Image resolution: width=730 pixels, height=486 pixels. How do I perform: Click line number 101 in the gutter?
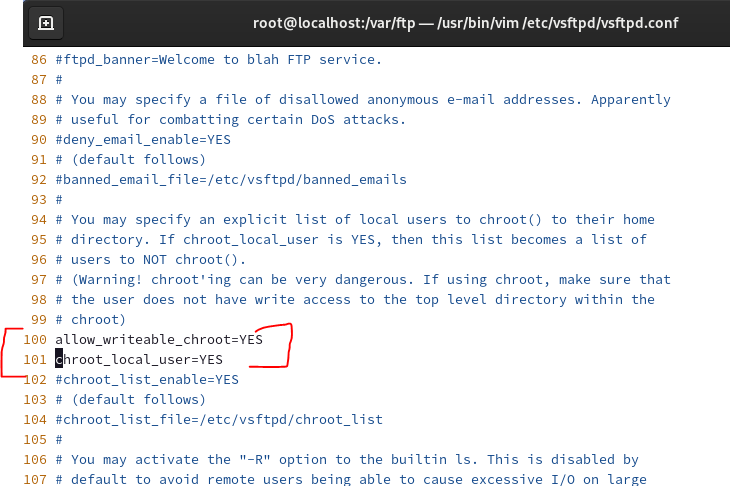(x=35, y=360)
